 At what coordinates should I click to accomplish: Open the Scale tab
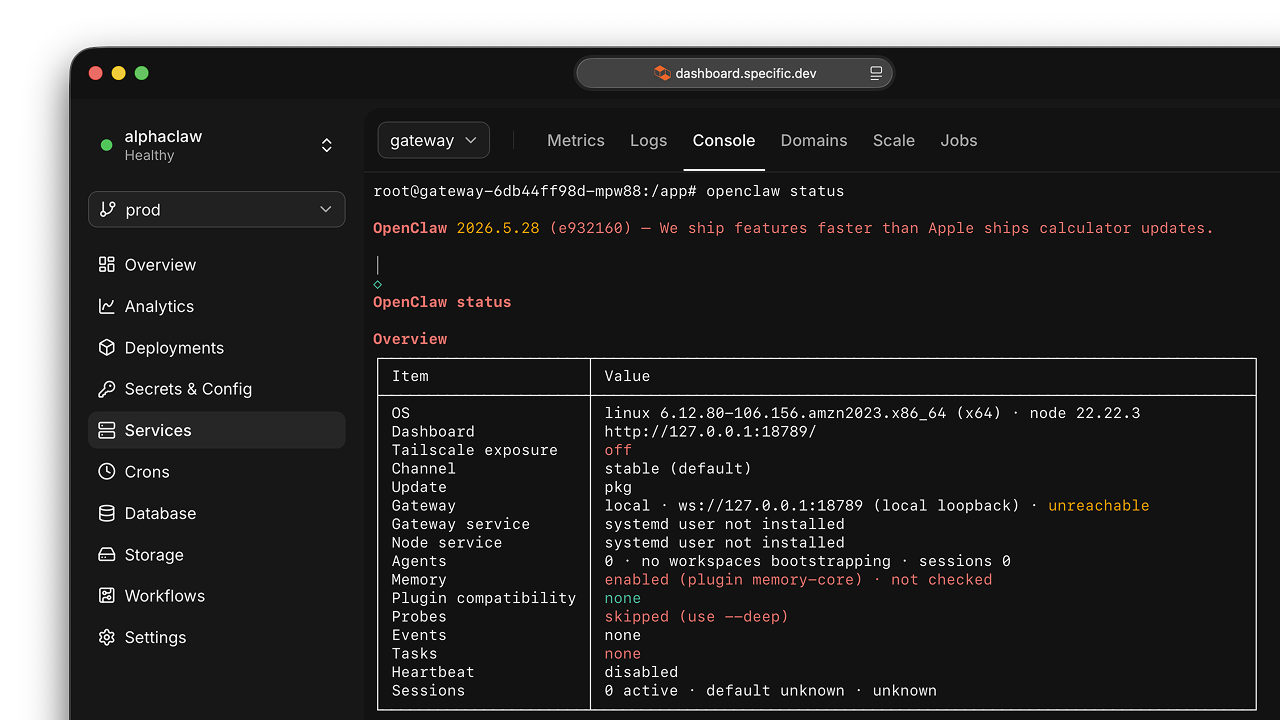[x=894, y=140]
